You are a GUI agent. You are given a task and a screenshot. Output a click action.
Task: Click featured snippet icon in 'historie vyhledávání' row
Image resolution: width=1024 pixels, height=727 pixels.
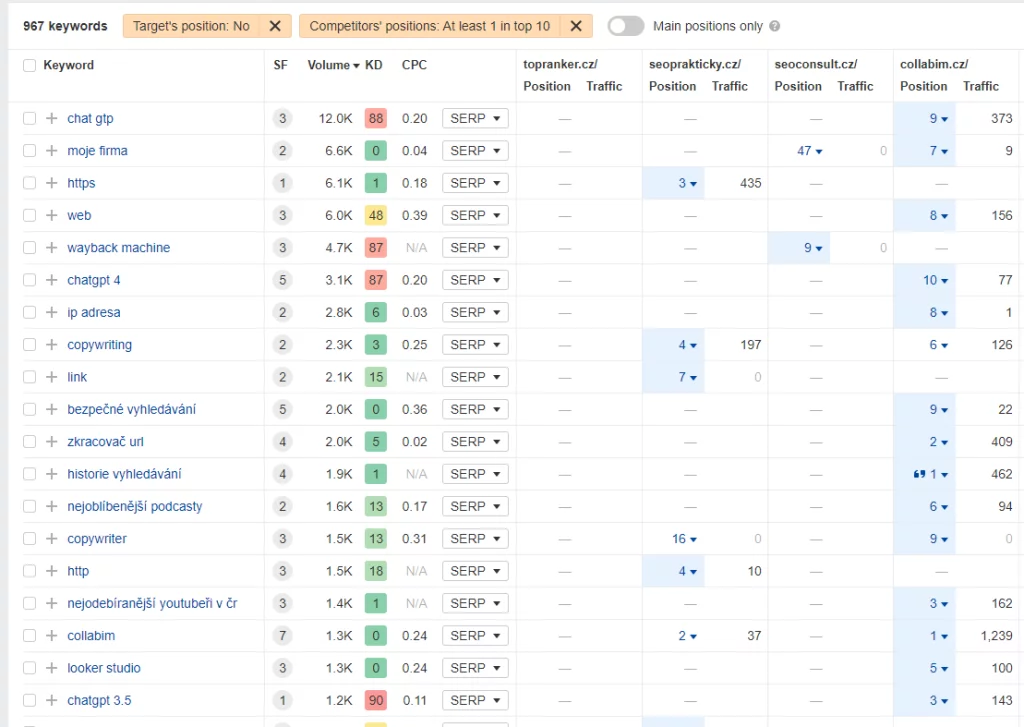[920, 474]
